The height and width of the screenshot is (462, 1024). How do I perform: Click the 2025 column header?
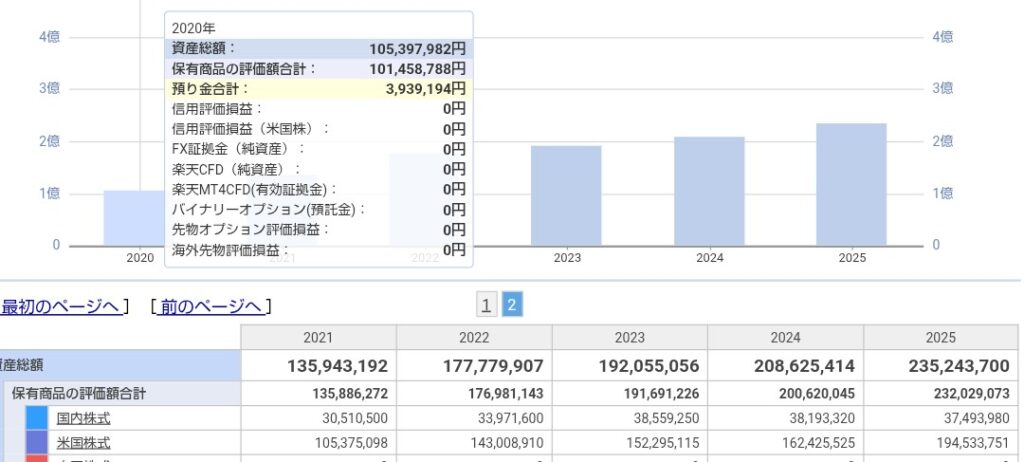[940, 338]
